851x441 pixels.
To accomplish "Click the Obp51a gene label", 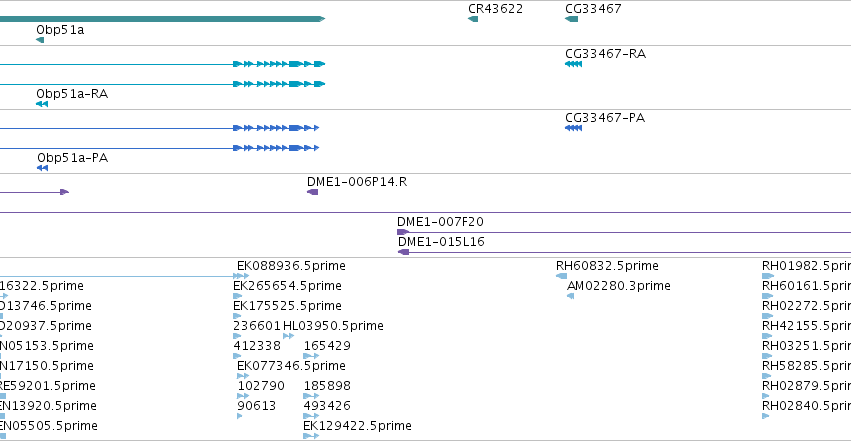I will click(60, 30).
